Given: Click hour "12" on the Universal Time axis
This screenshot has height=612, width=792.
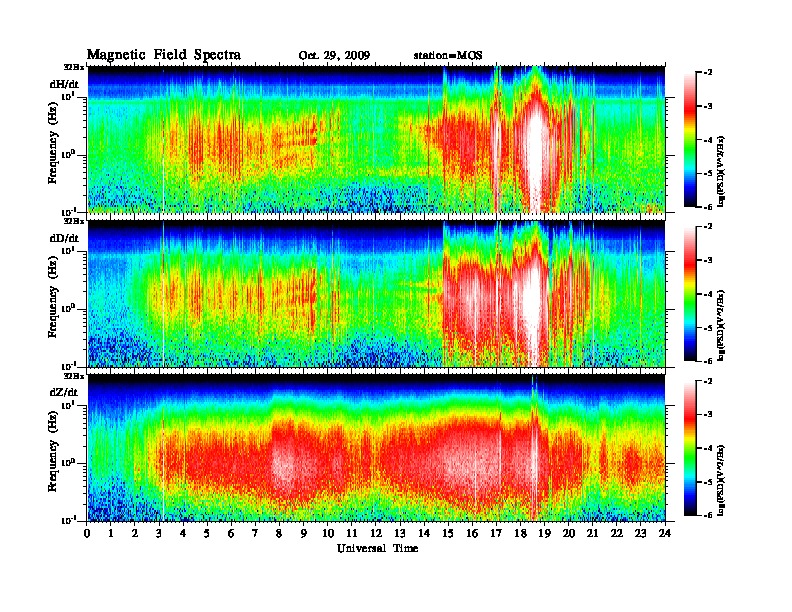Looking at the screenshot, I should click(376, 534).
